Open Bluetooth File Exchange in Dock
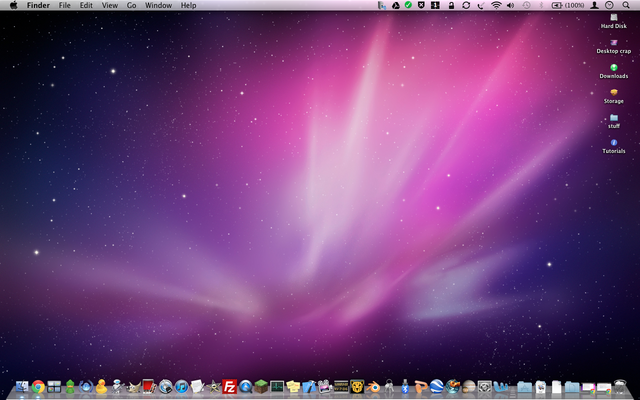 click(405, 386)
